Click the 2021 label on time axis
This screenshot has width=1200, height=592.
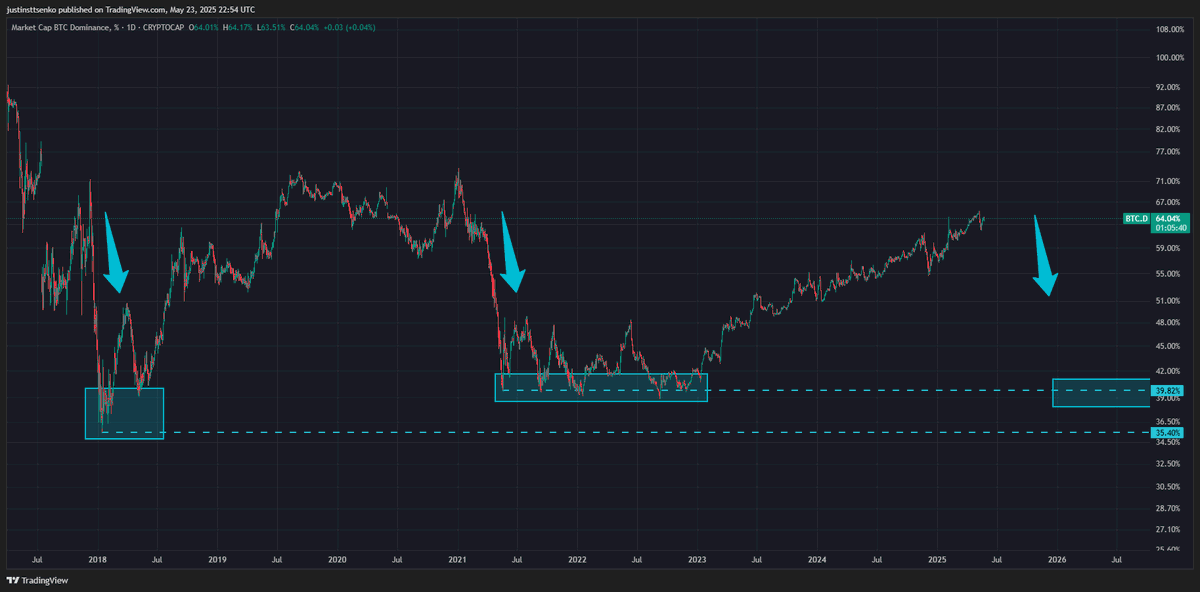click(457, 560)
